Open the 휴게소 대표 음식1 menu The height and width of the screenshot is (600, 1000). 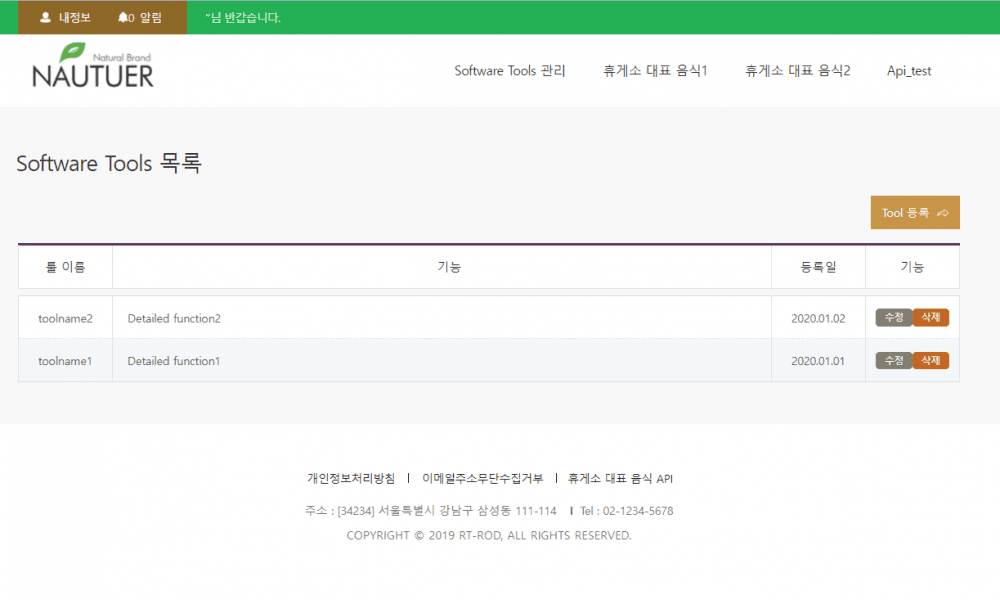(x=655, y=71)
